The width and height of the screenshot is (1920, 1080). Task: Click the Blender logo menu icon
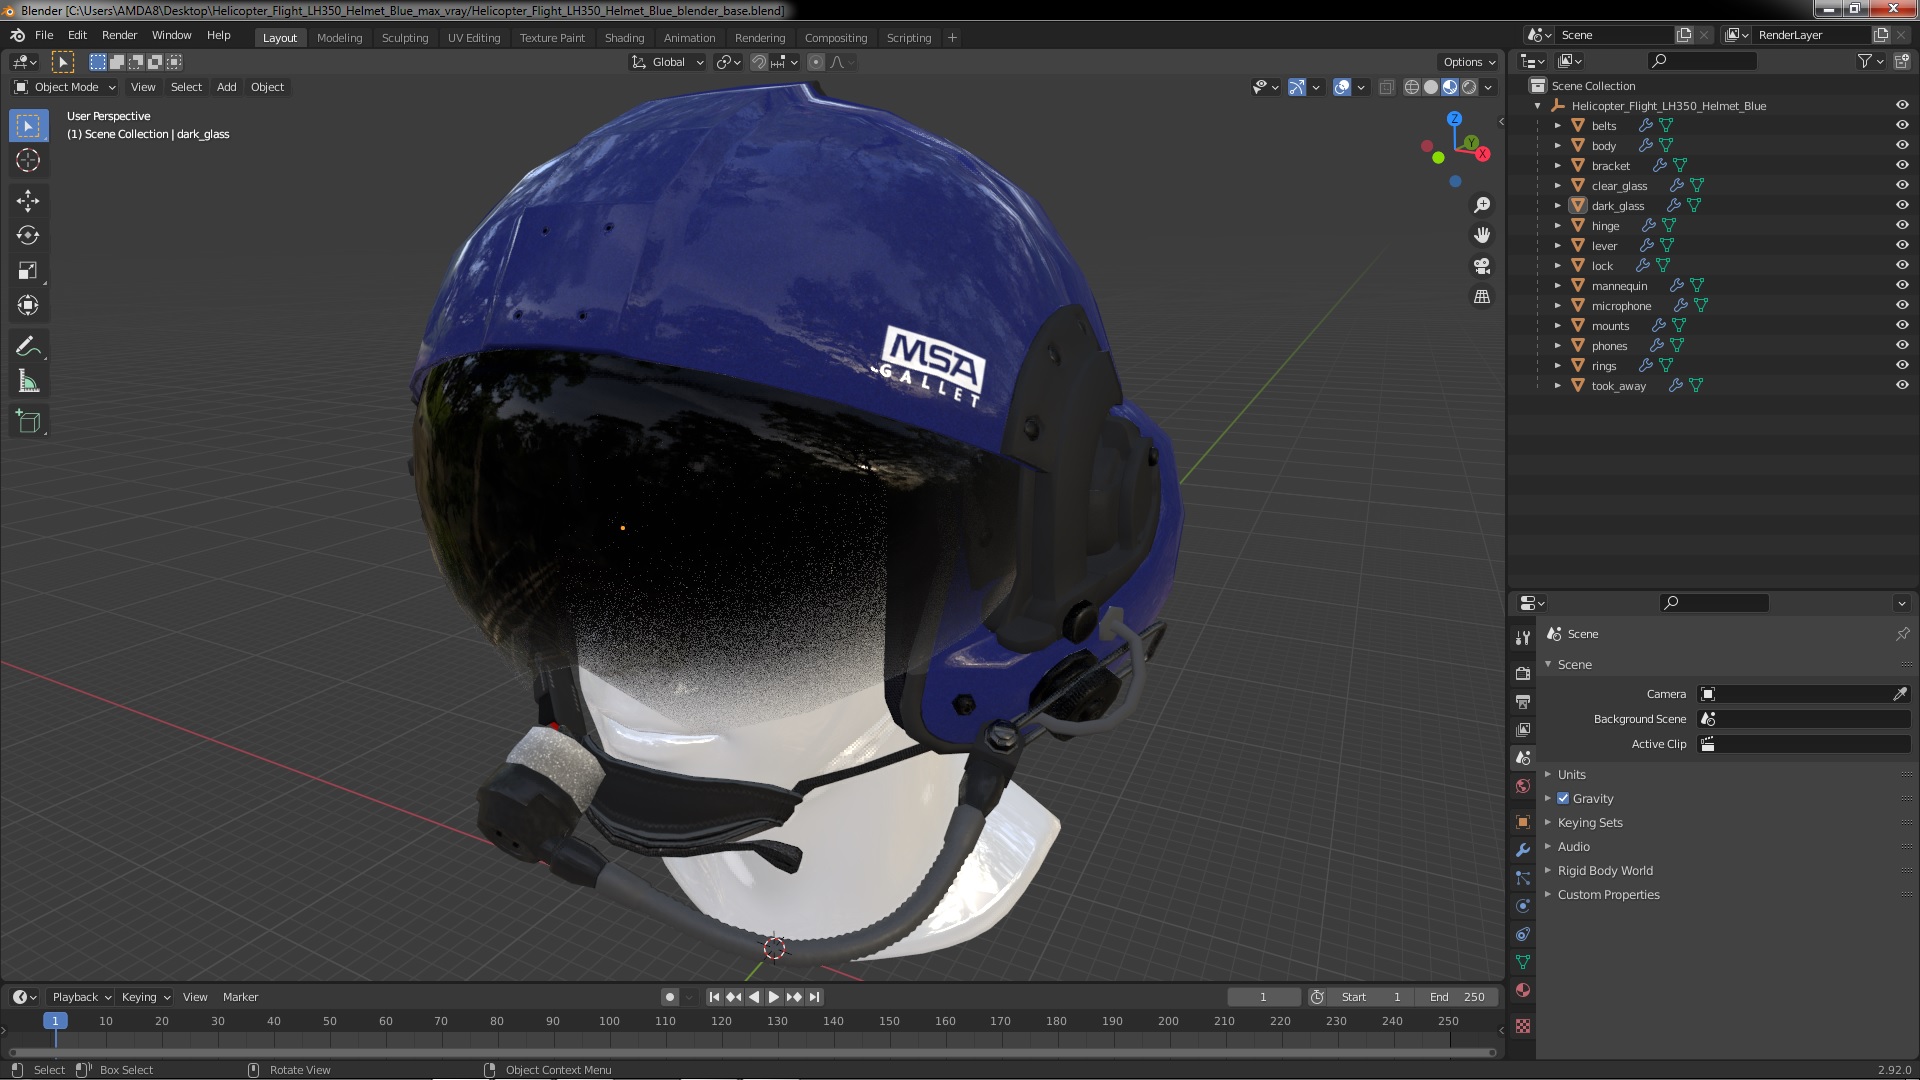(17, 35)
